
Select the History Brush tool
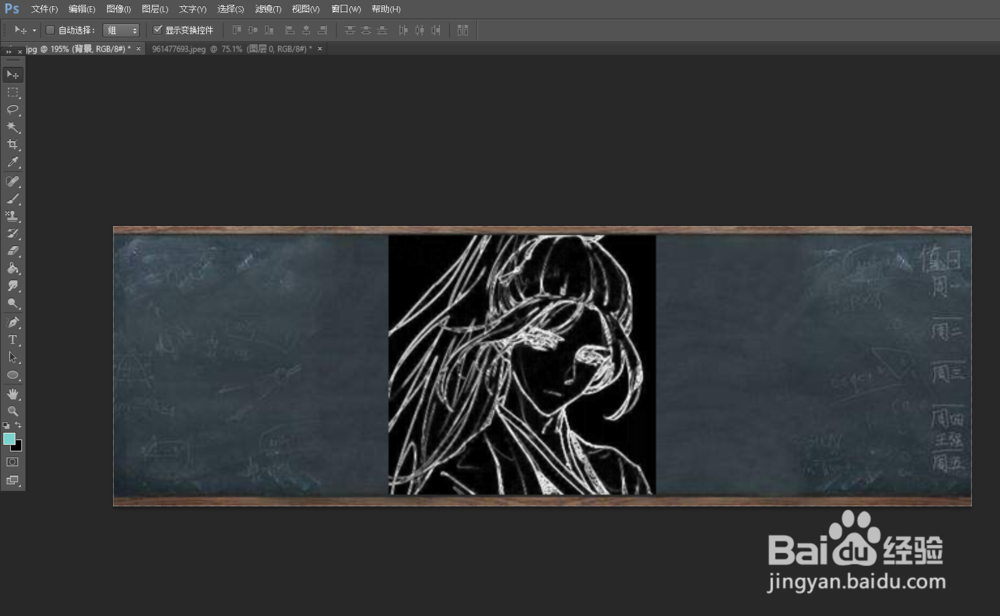click(13, 234)
